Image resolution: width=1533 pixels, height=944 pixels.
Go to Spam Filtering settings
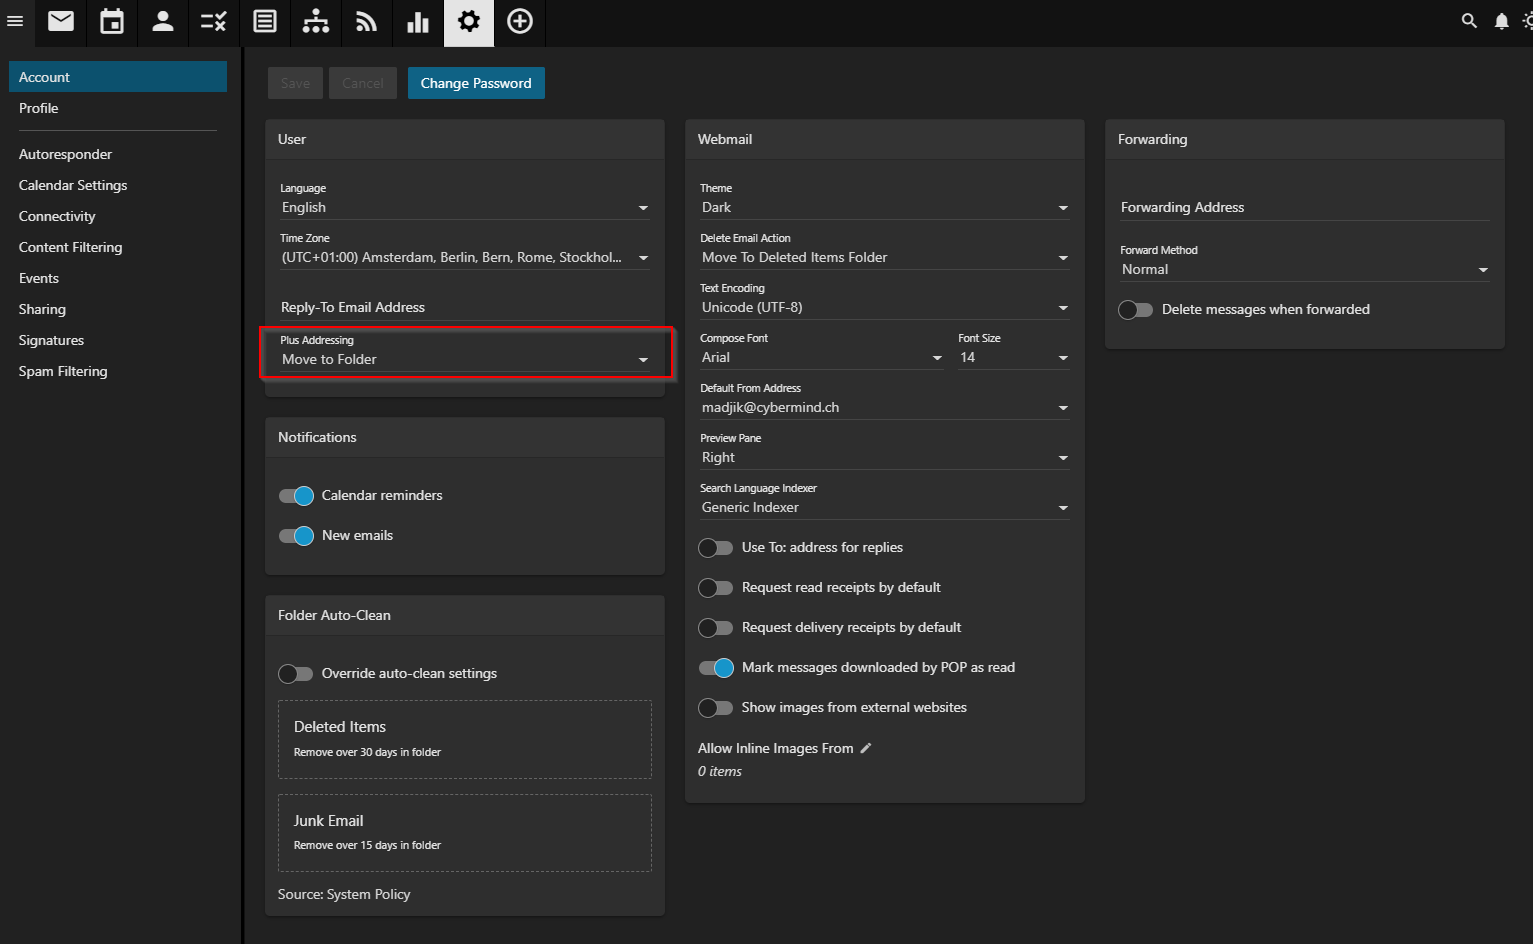pyautogui.click(x=63, y=371)
